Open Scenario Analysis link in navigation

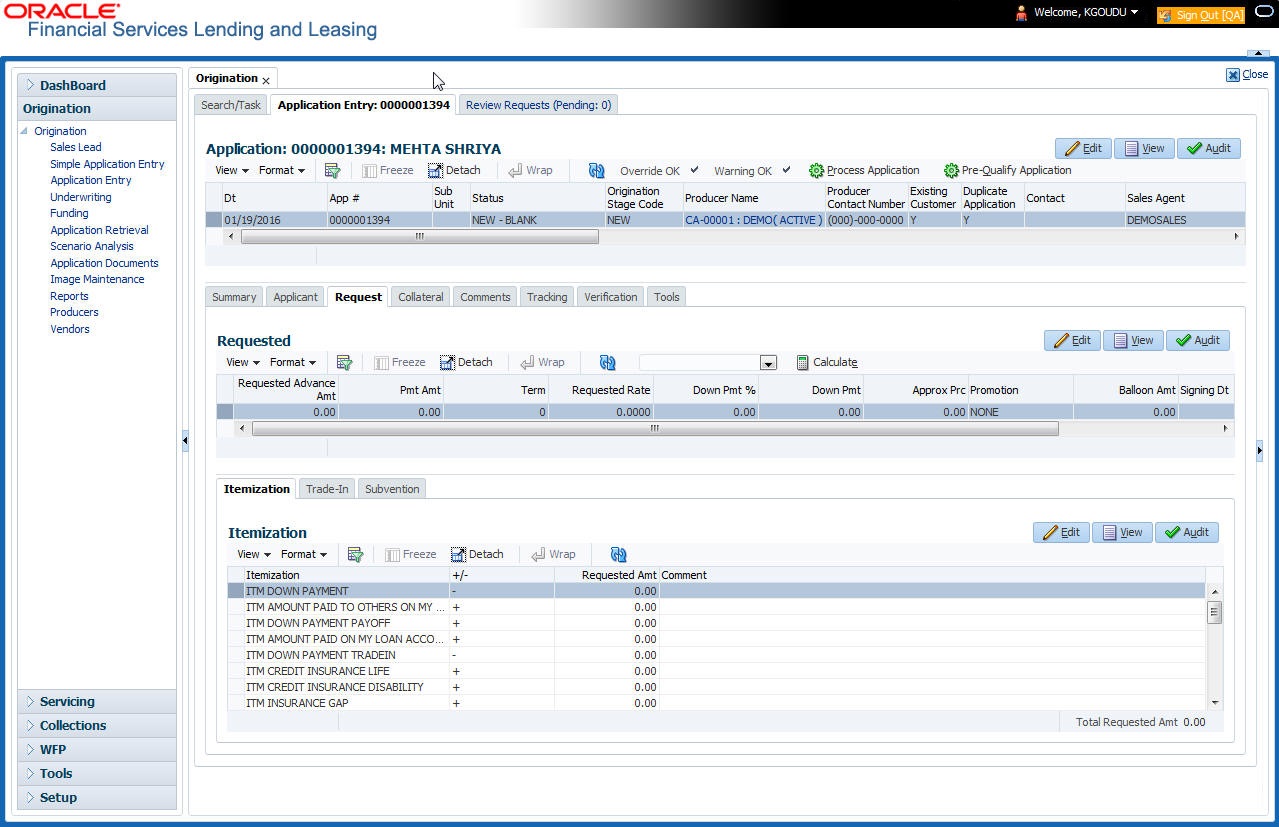(92, 246)
